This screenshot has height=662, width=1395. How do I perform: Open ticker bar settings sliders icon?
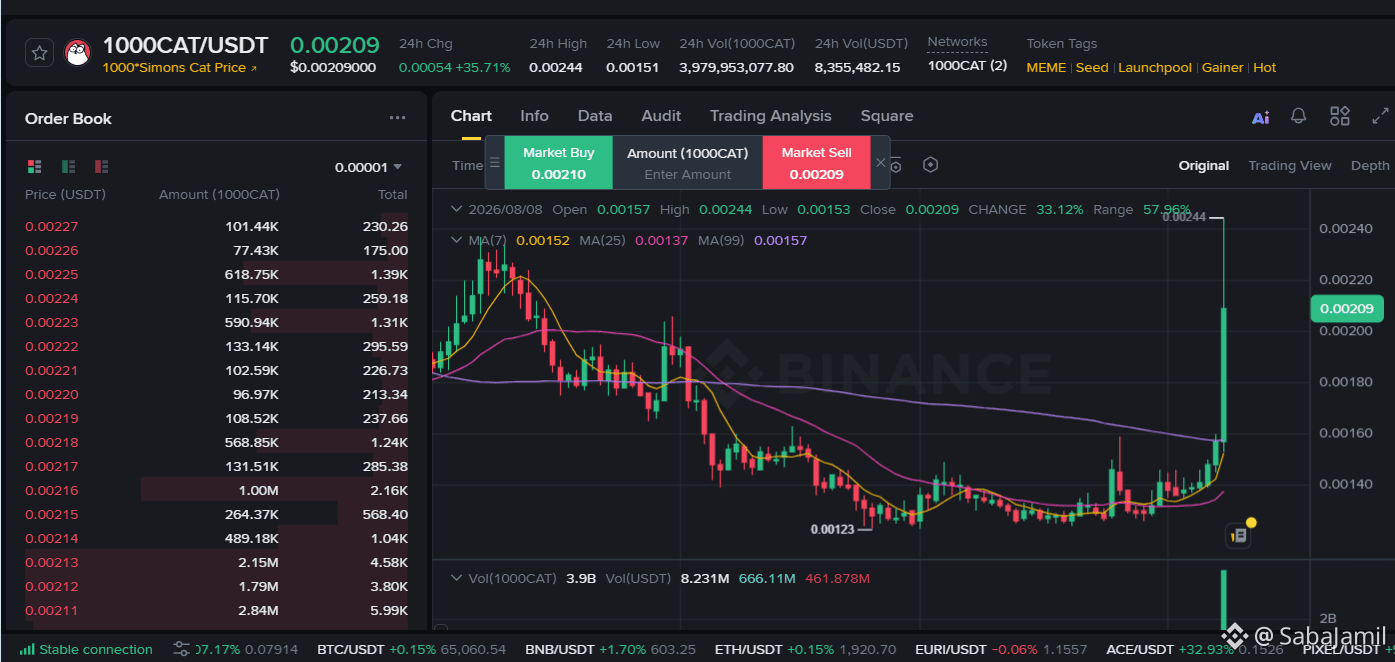coord(181,649)
